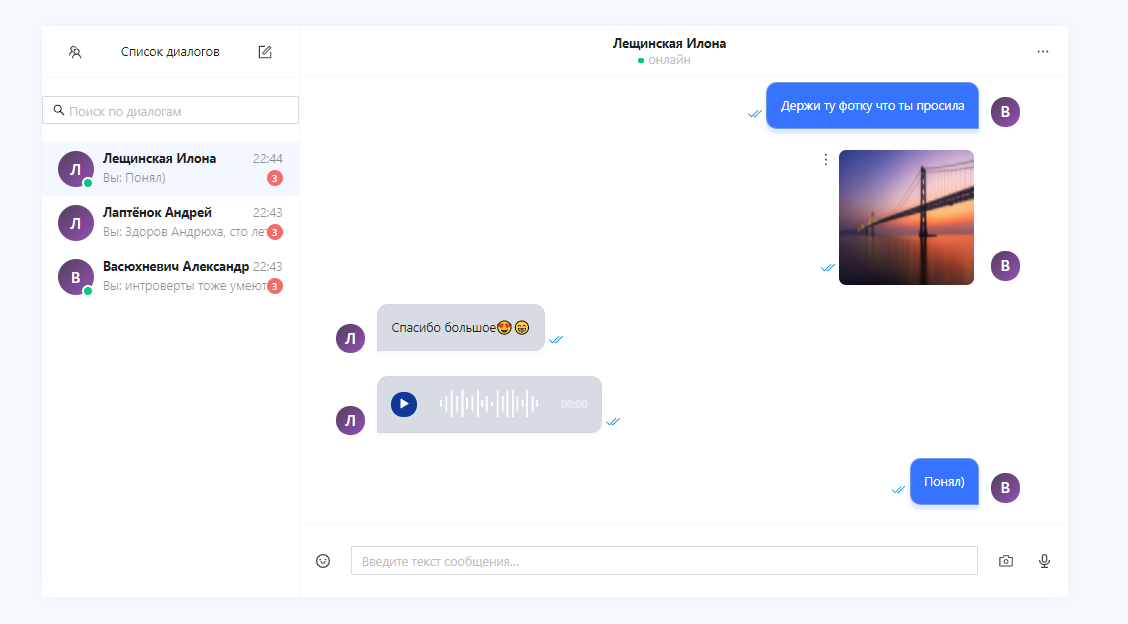The image size is (1128, 624).
Task: Open the contacts icon at top left
Action: pyautogui.click(x=75, y=50)
